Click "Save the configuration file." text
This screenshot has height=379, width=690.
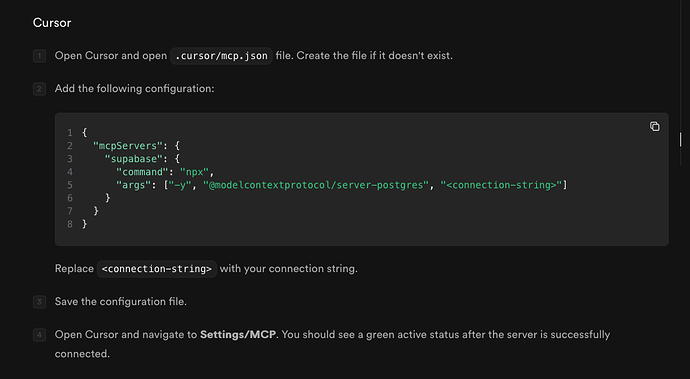coord(121,302)
